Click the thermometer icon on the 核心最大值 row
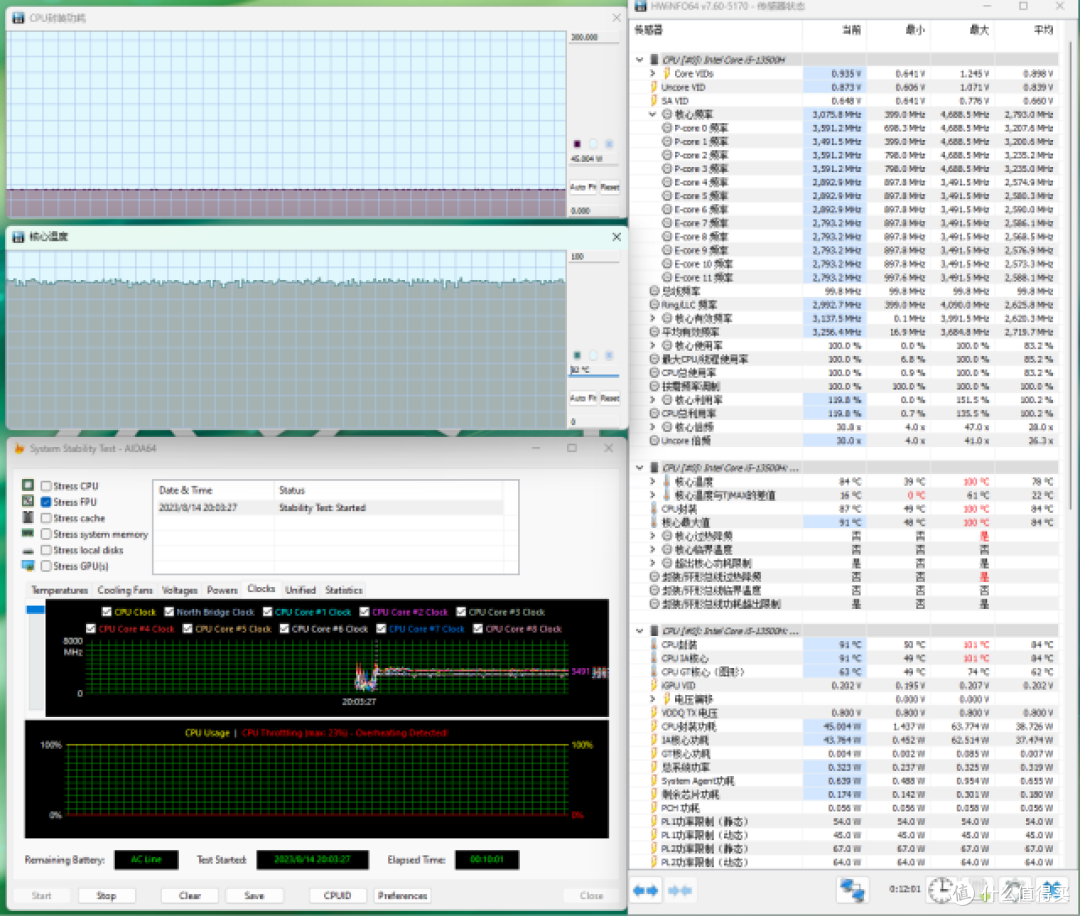Screen dimensions: 1080x916 pyautogui.click(x=654, y=523)
